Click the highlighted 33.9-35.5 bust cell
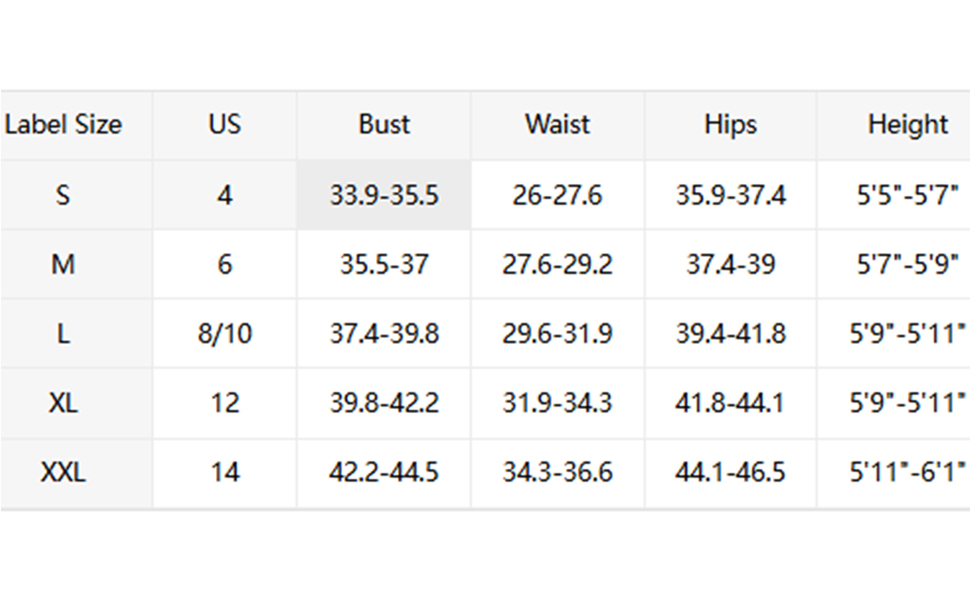Image resolution: width=970 pixels, height=600 pixels. point(384,195)
